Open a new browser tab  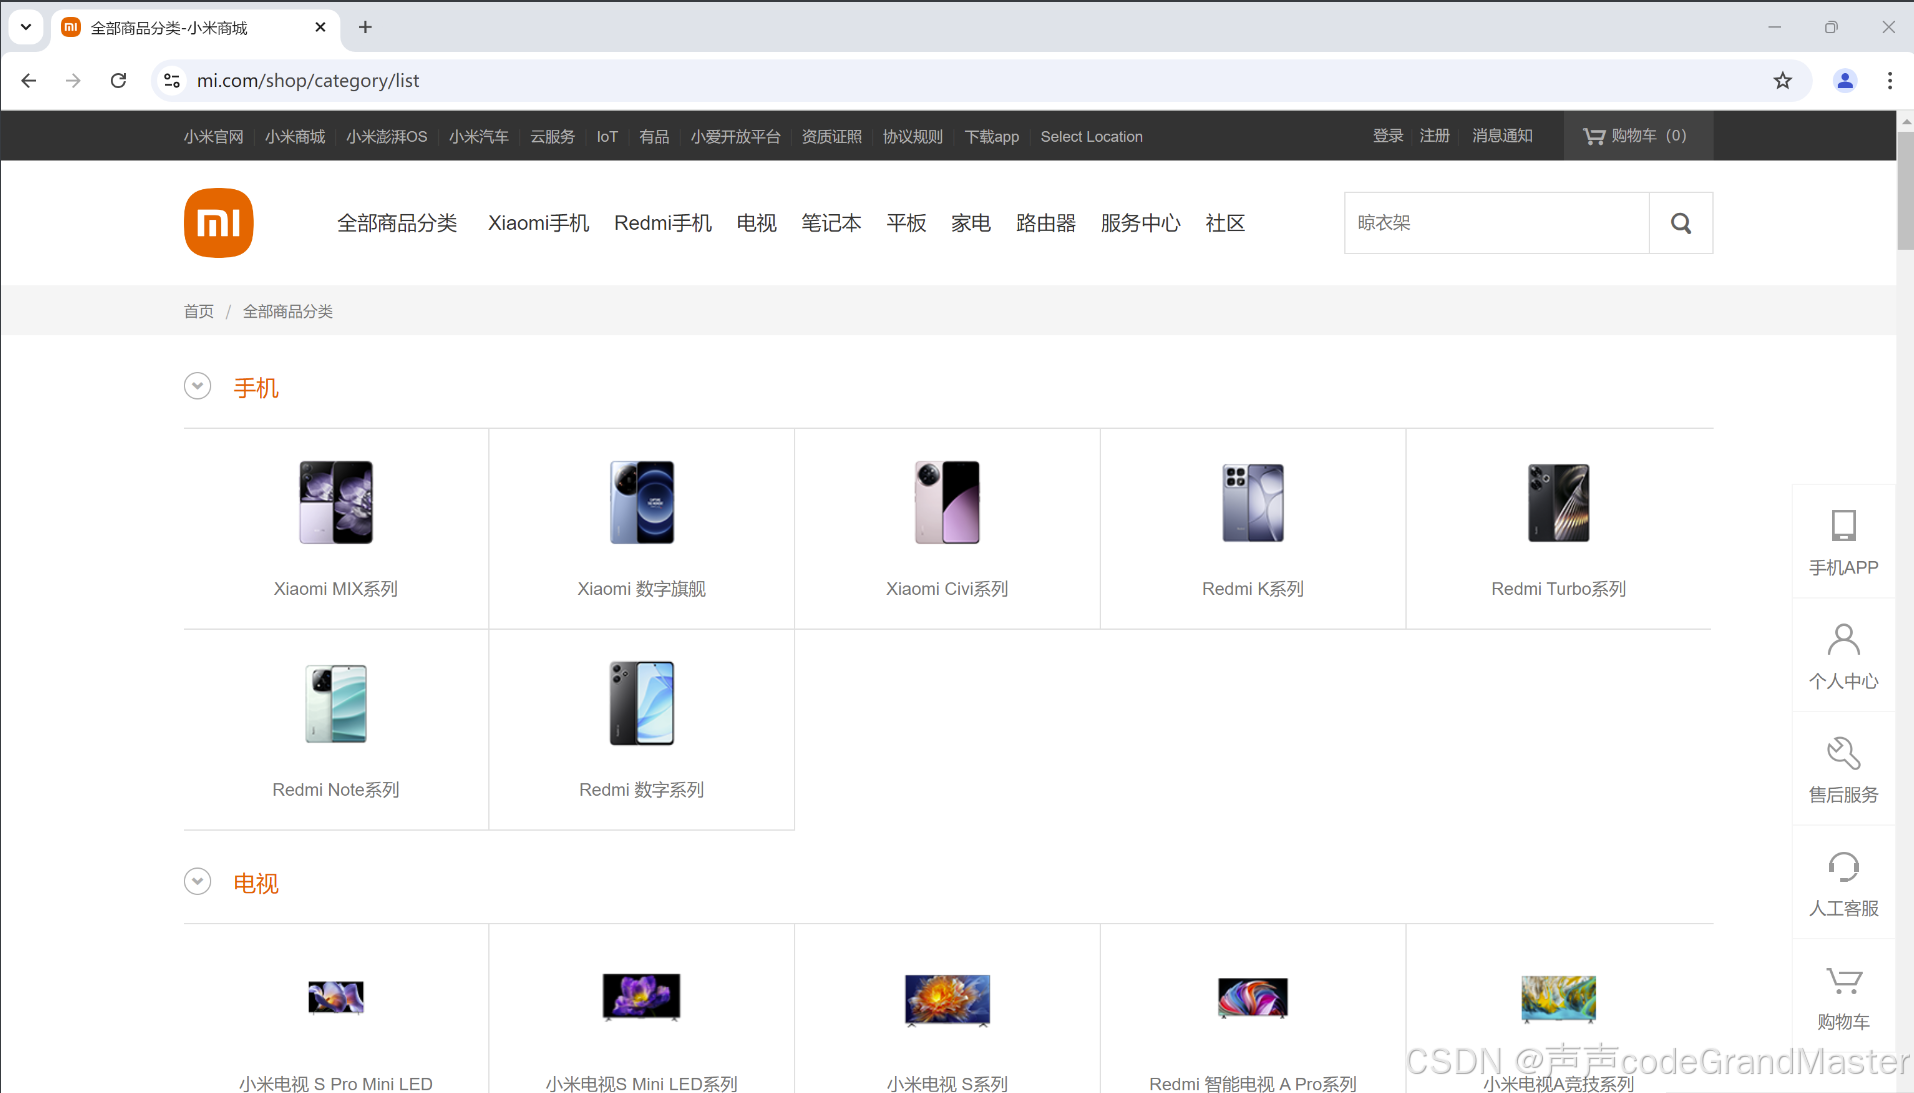coord(365,27)
